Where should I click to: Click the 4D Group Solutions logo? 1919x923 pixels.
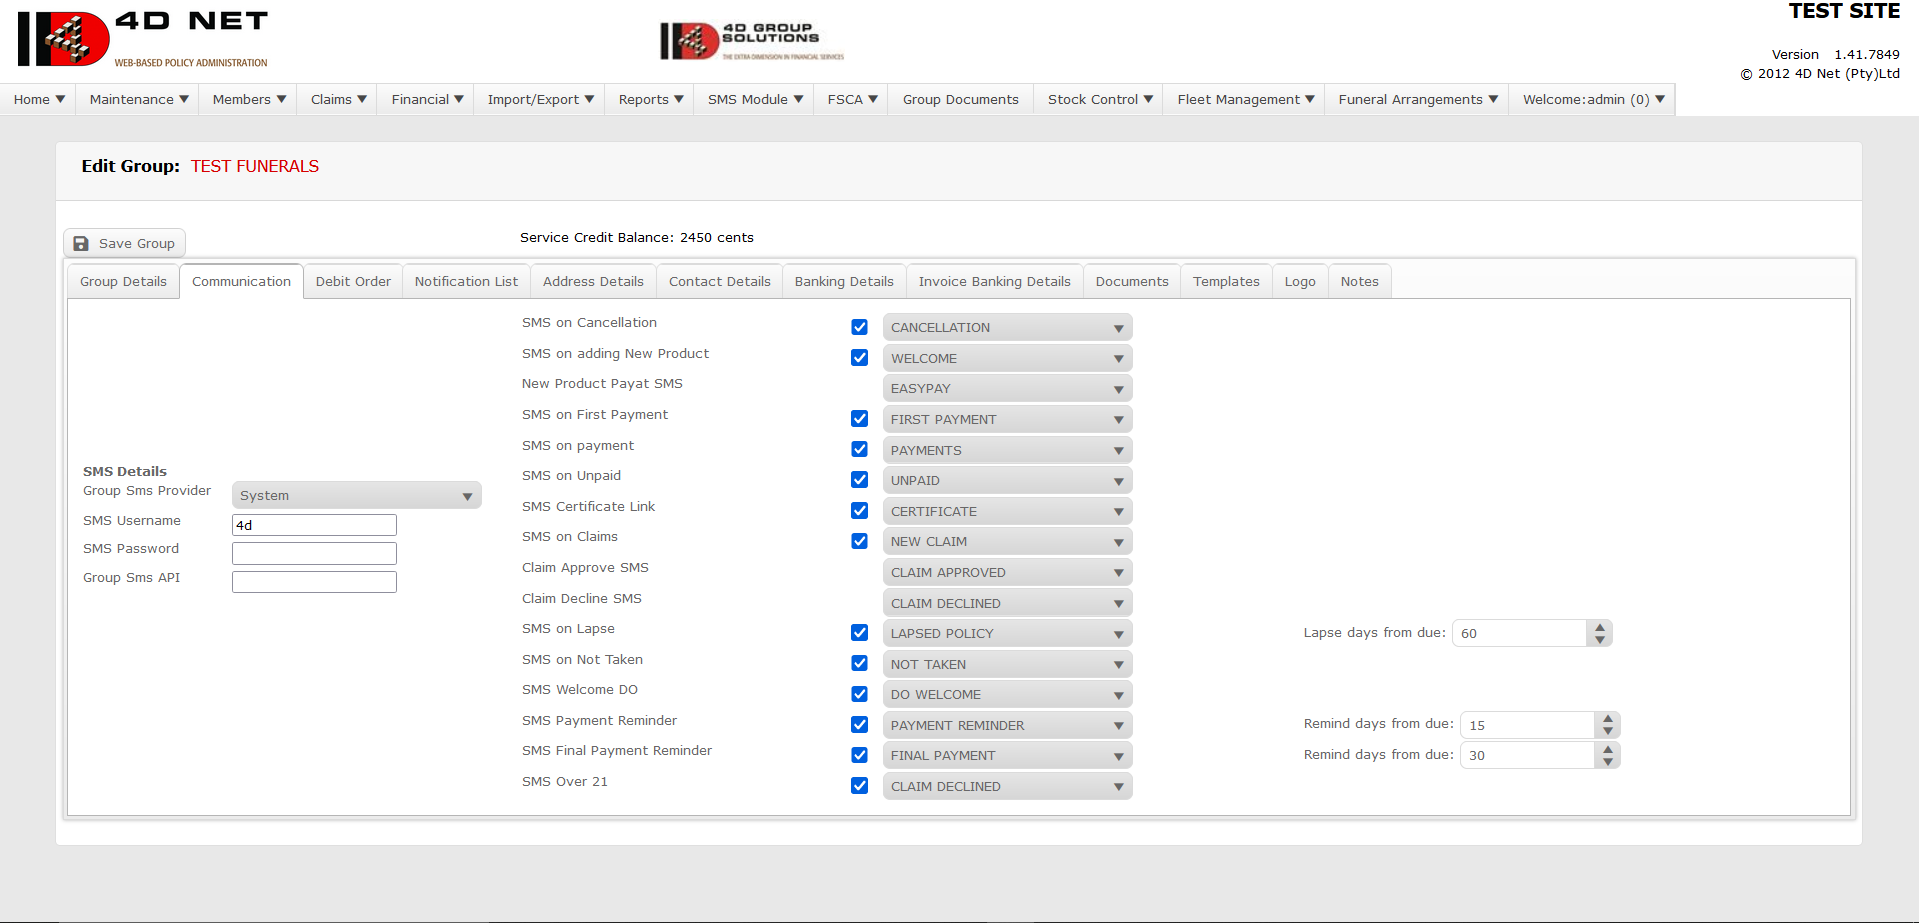(x=752, y=41)
